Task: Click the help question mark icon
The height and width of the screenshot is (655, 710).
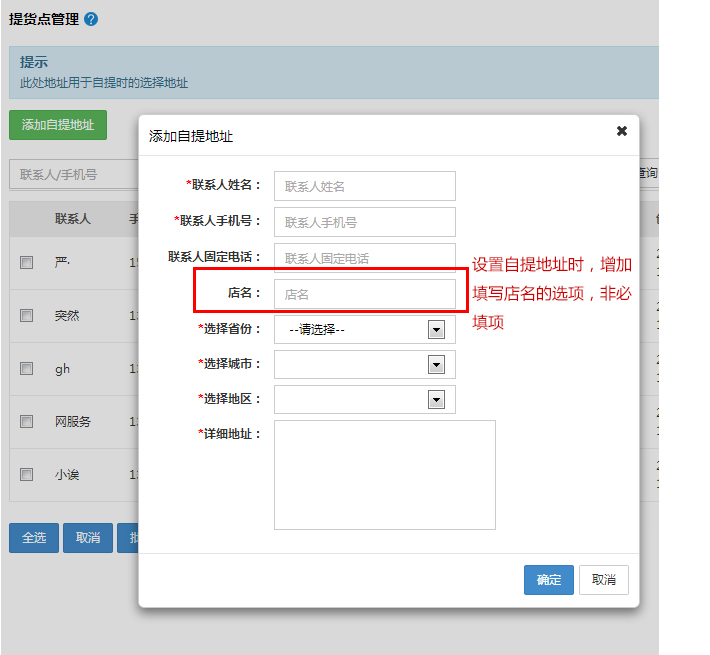Action: pyautogui.click(x=92, y=19)
